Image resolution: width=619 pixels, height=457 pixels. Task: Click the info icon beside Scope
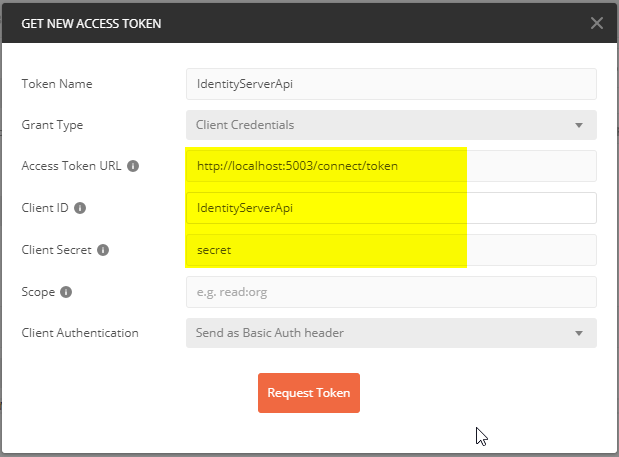click(x=66, y=292)
